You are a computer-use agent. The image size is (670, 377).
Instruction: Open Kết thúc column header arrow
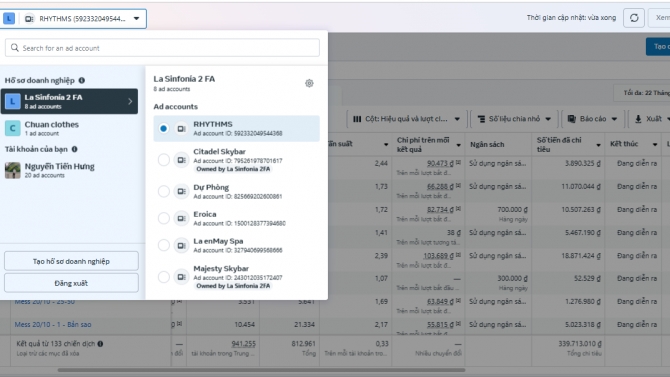pyautogui.click(x=655, y=144)
